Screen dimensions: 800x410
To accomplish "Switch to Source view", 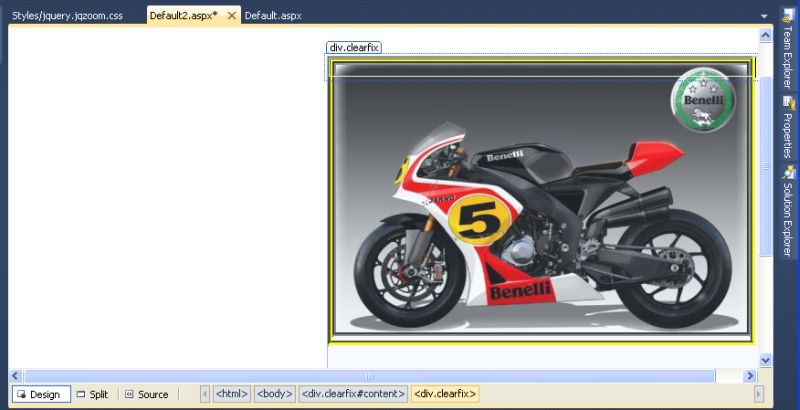I will coord(146,394).
